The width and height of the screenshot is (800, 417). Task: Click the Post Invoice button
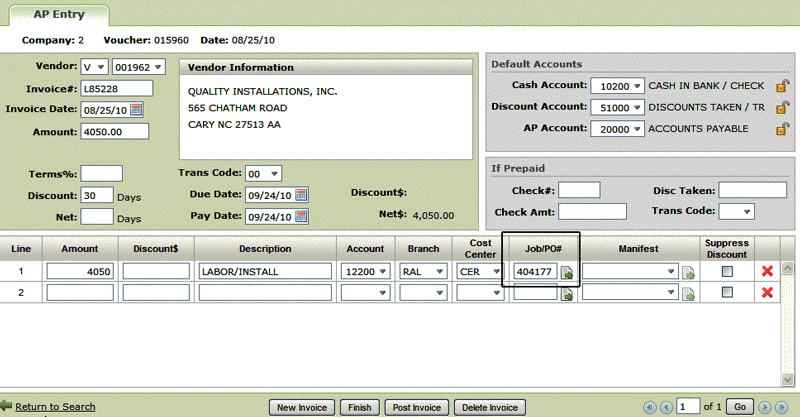point(414,407)
